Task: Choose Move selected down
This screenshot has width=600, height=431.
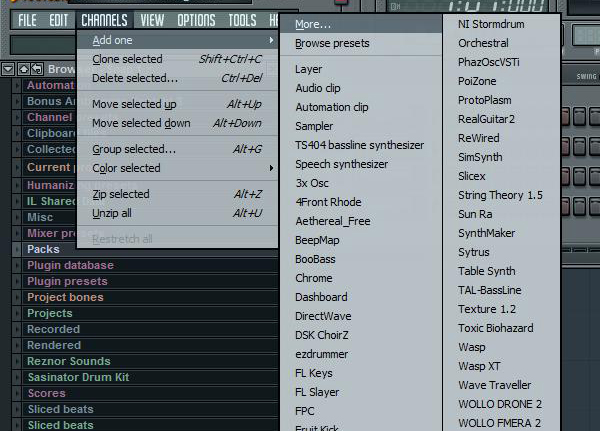Action: 178,123
